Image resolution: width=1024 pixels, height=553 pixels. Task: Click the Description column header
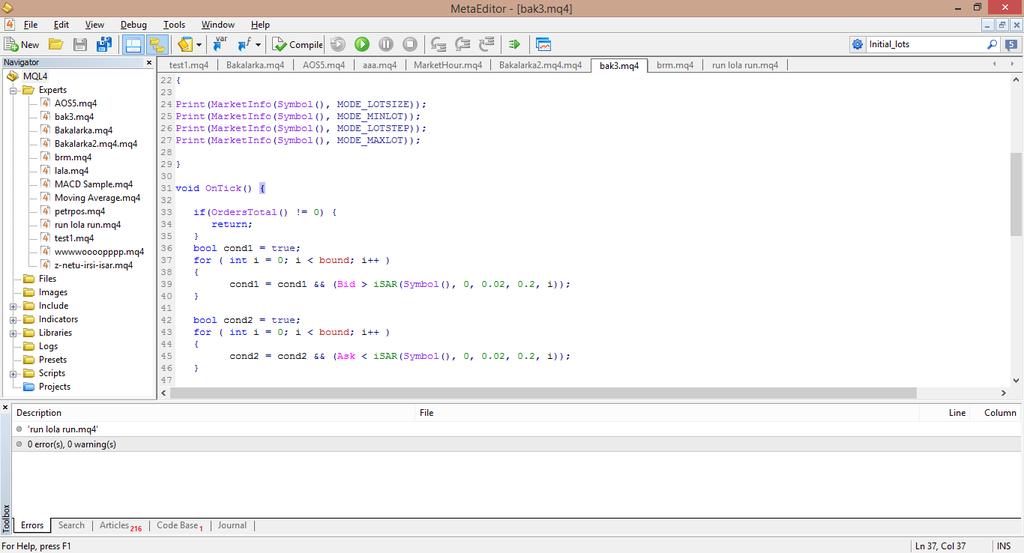214,413
